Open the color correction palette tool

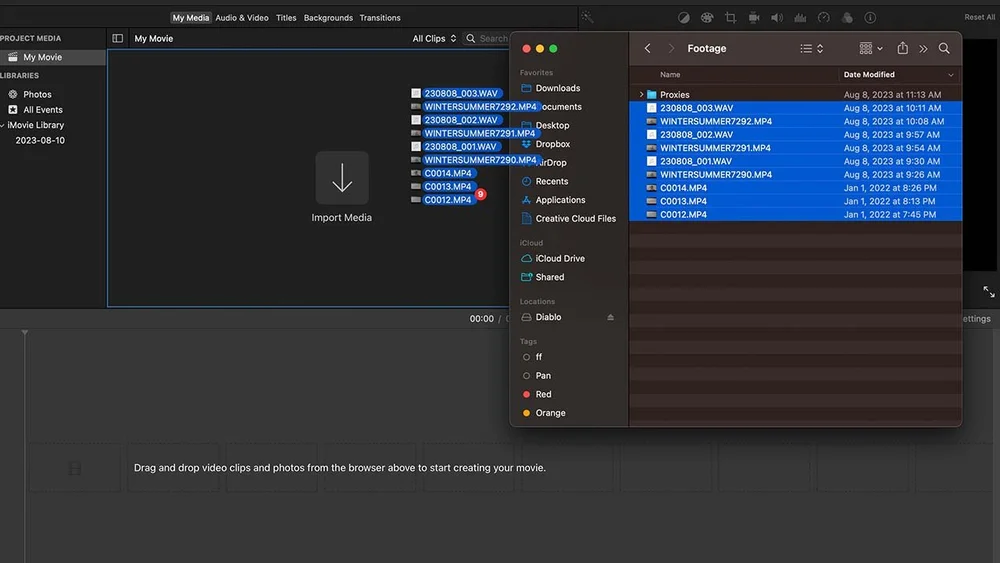tap(707, 18)
